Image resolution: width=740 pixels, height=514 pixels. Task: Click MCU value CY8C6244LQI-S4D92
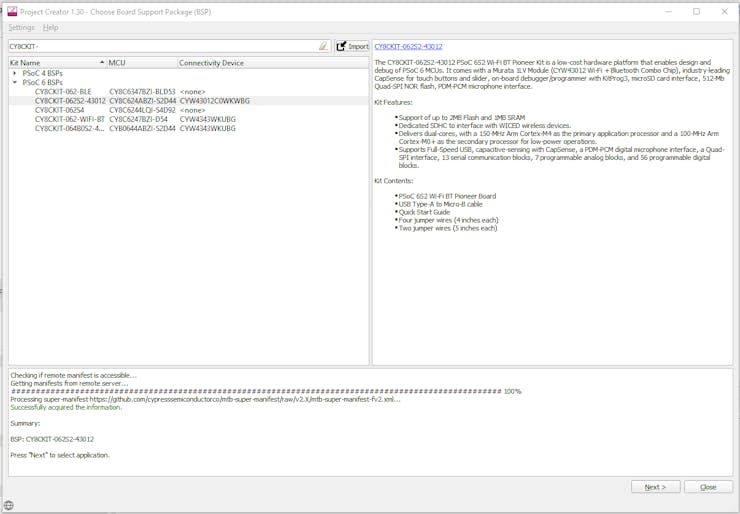[142, 110]
